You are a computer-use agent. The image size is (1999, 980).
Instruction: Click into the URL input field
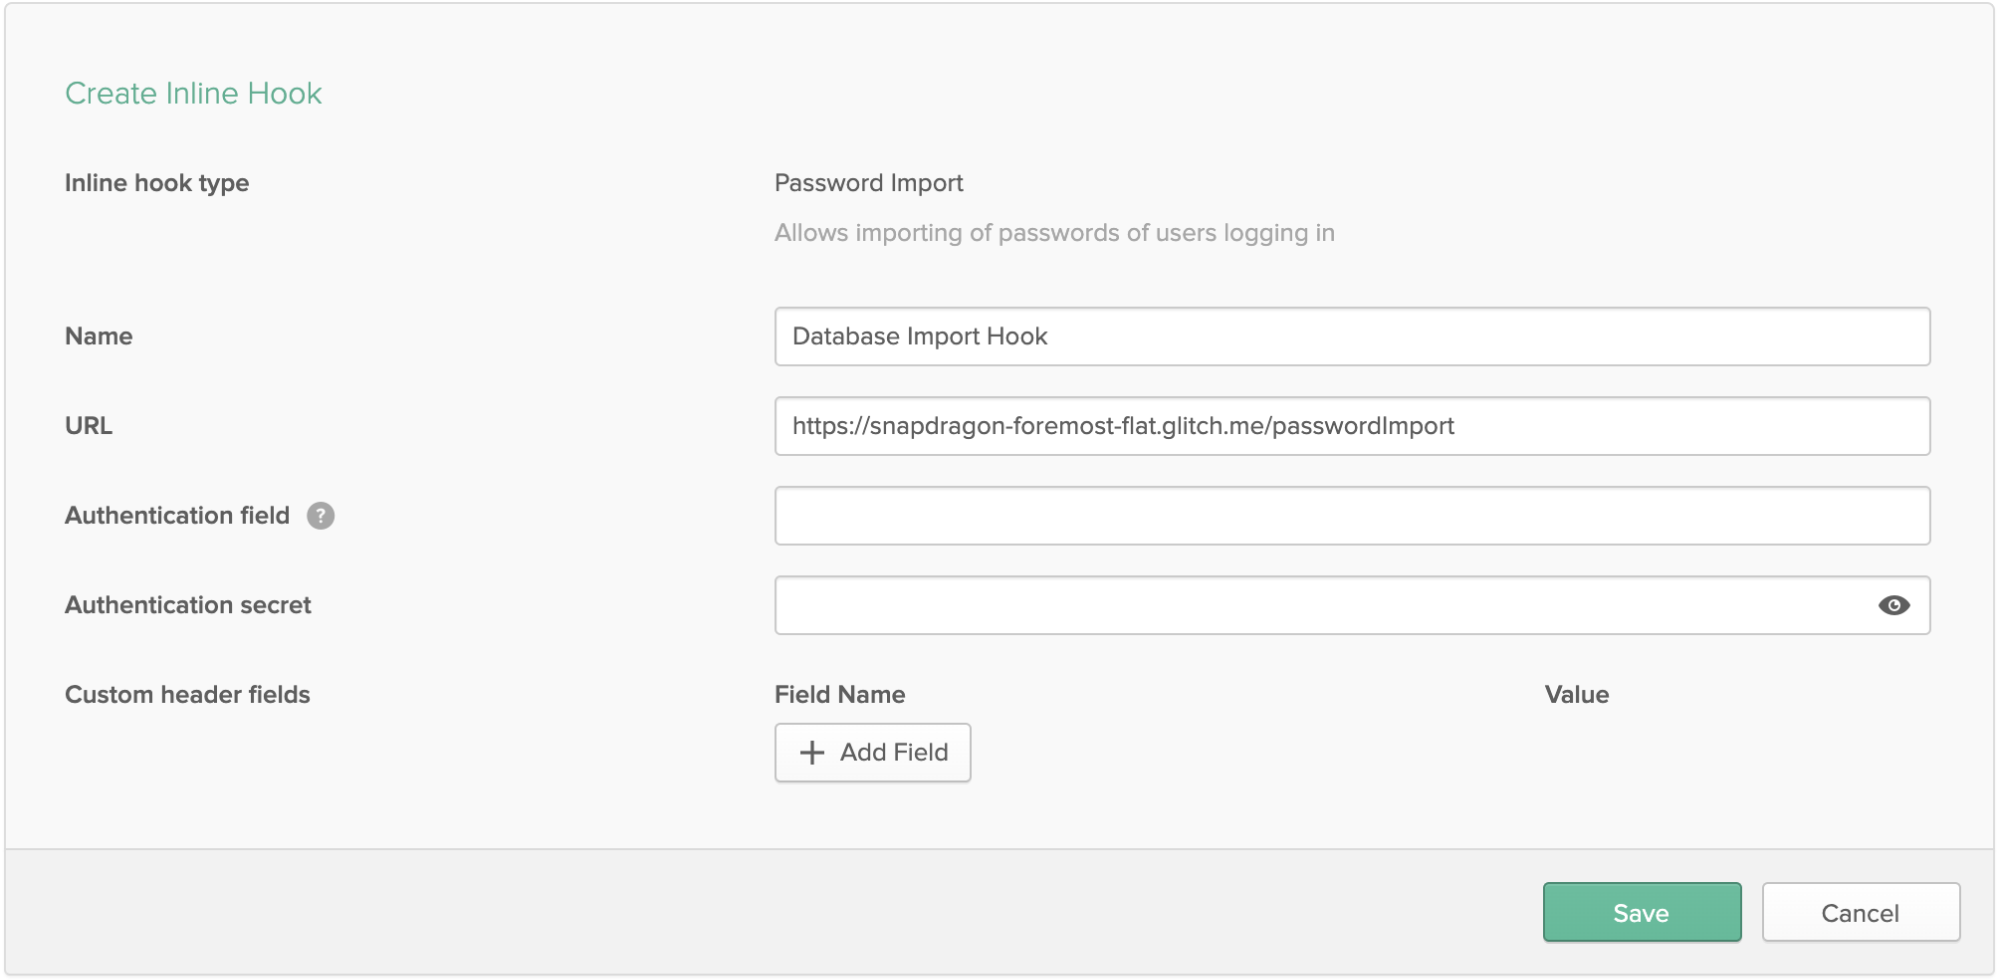1350,426
